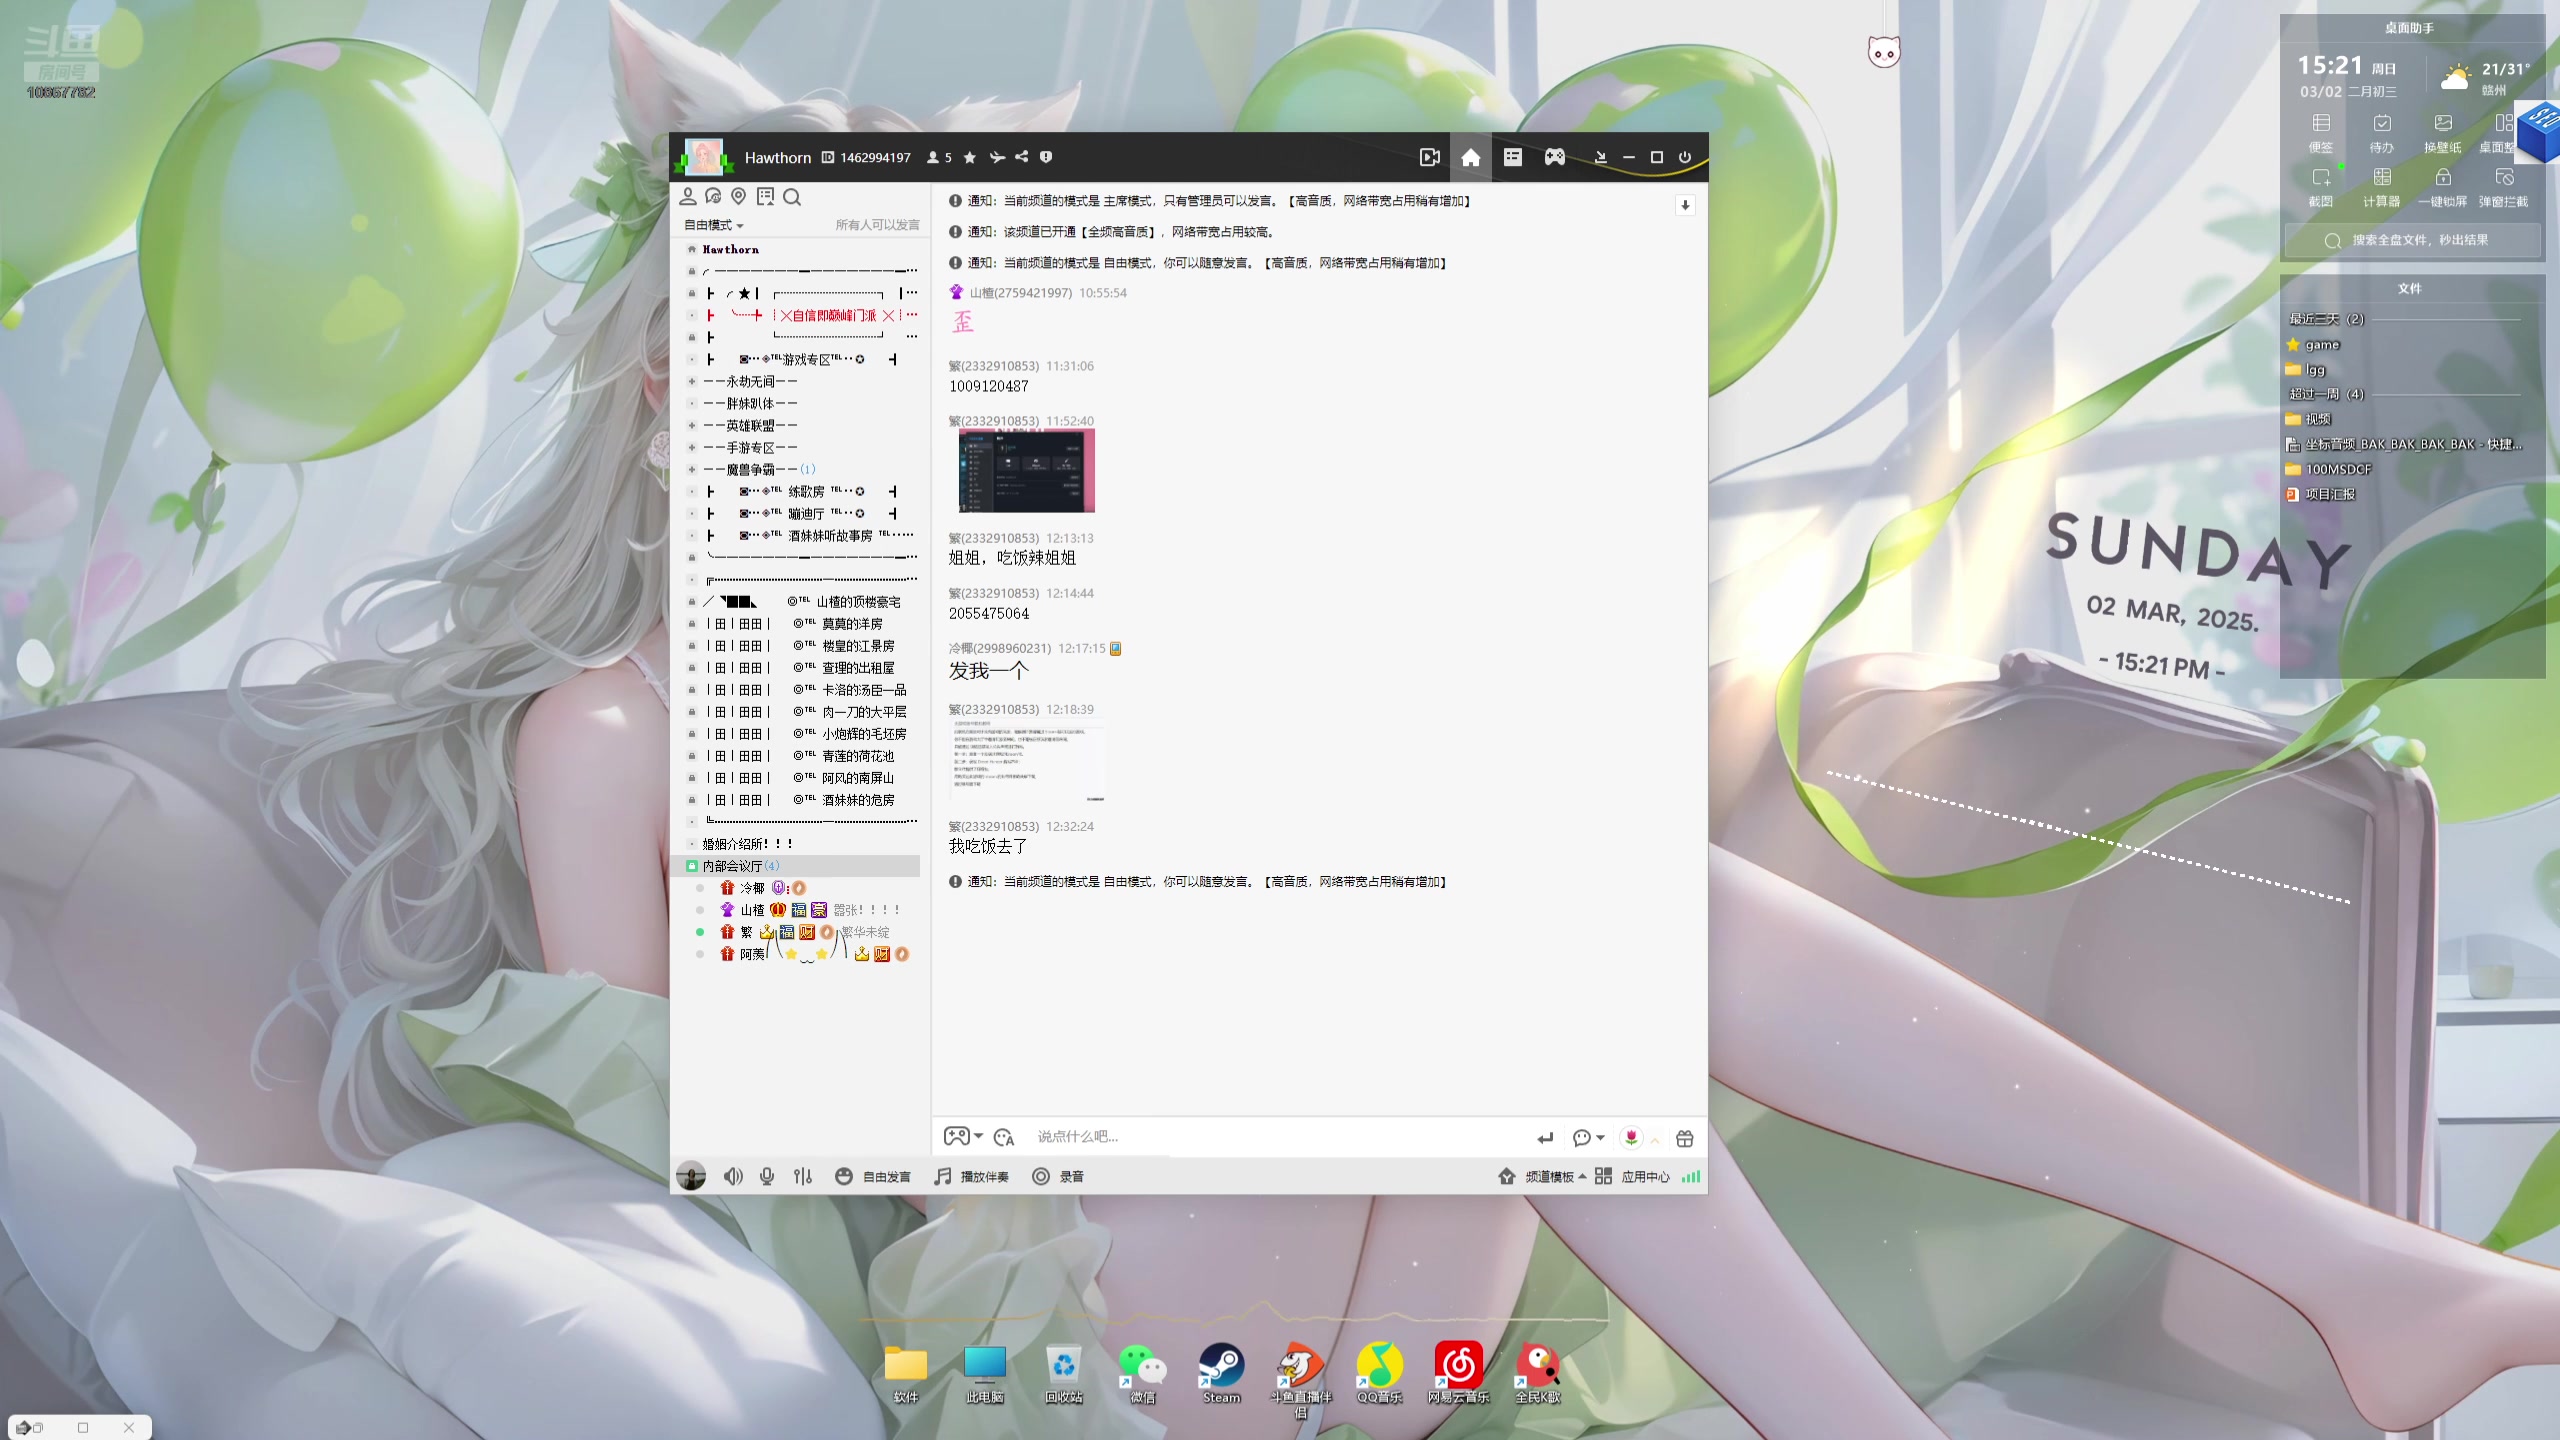Open the user list person icon
This screenshot has height=1440, width=2560.
coord(688,196)
